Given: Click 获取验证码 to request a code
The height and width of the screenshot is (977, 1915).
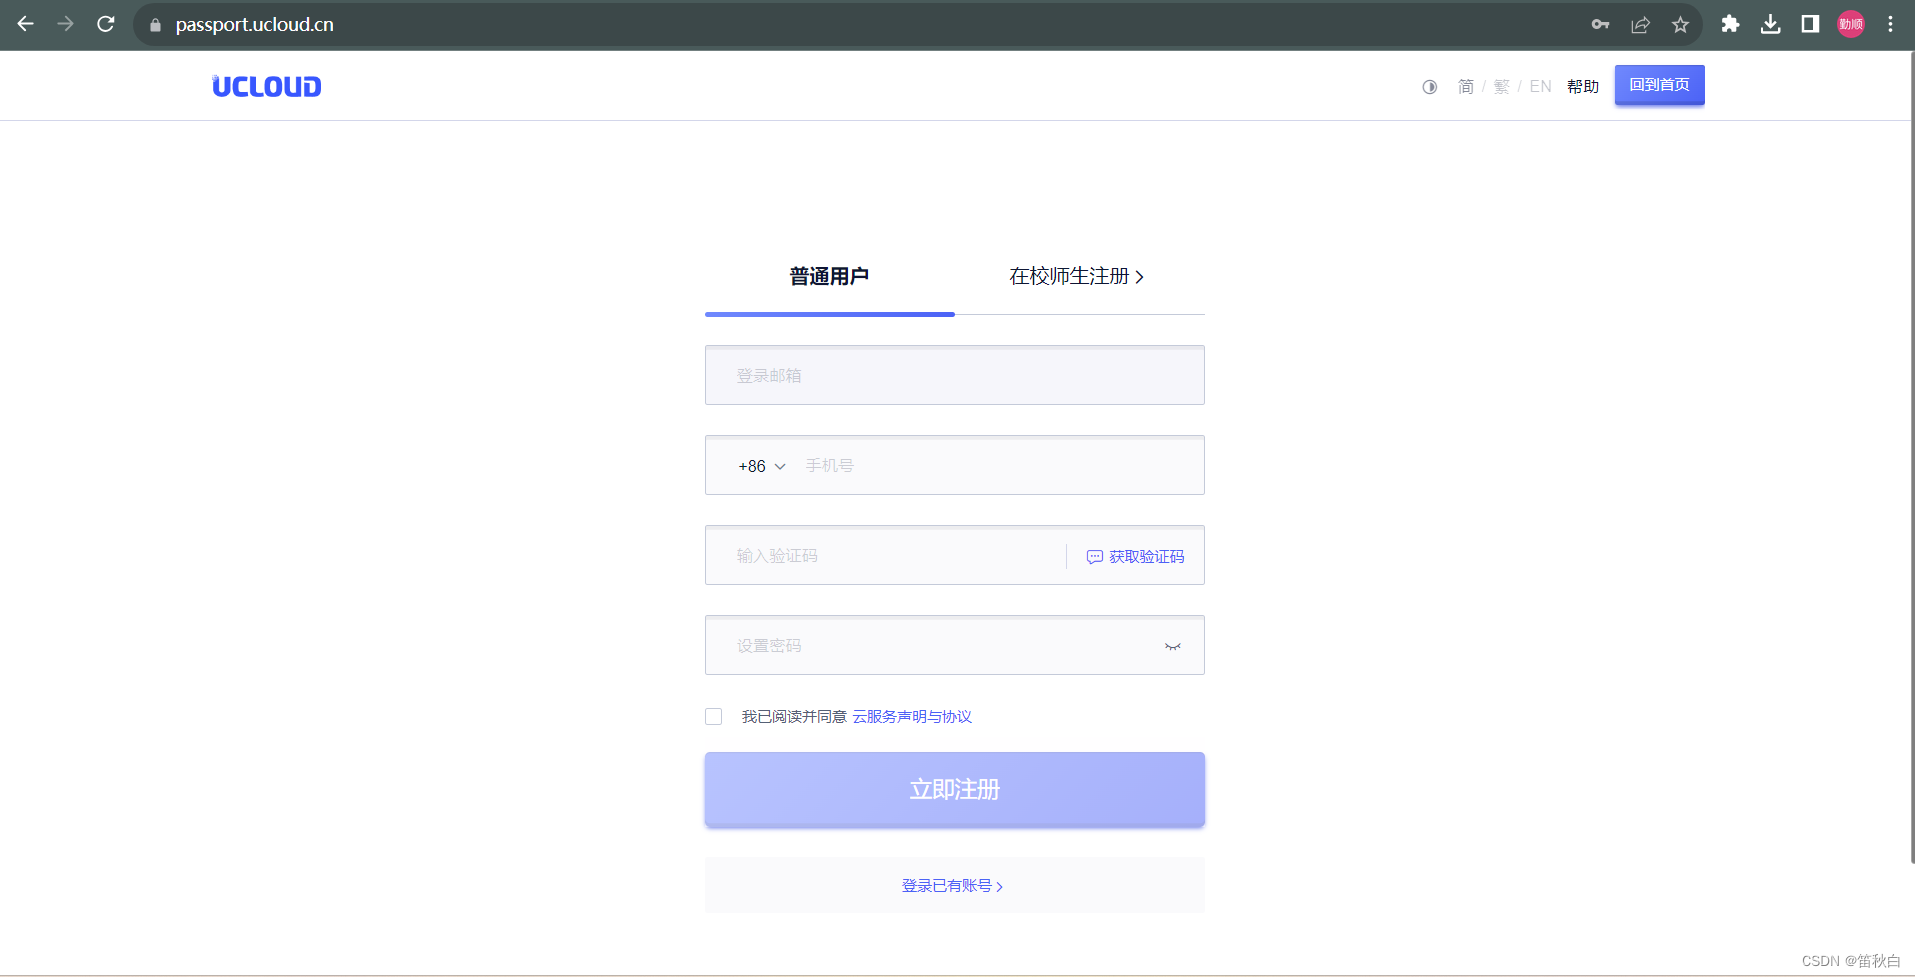Looking at the screenshot, I should pos(1135,556).
